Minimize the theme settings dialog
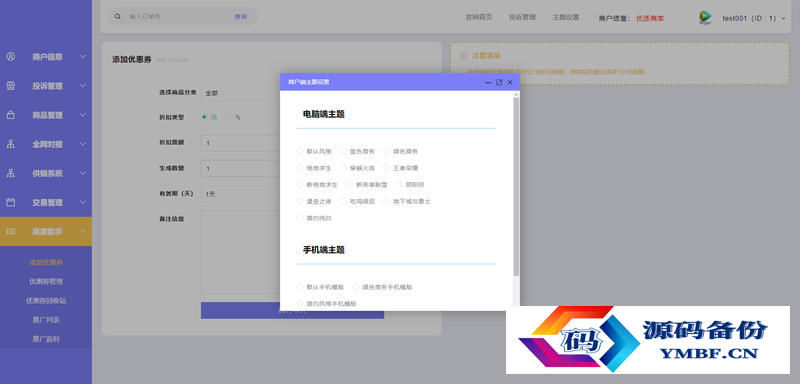Viewport: 800px width, 384px height. click(x=488, y=82)
